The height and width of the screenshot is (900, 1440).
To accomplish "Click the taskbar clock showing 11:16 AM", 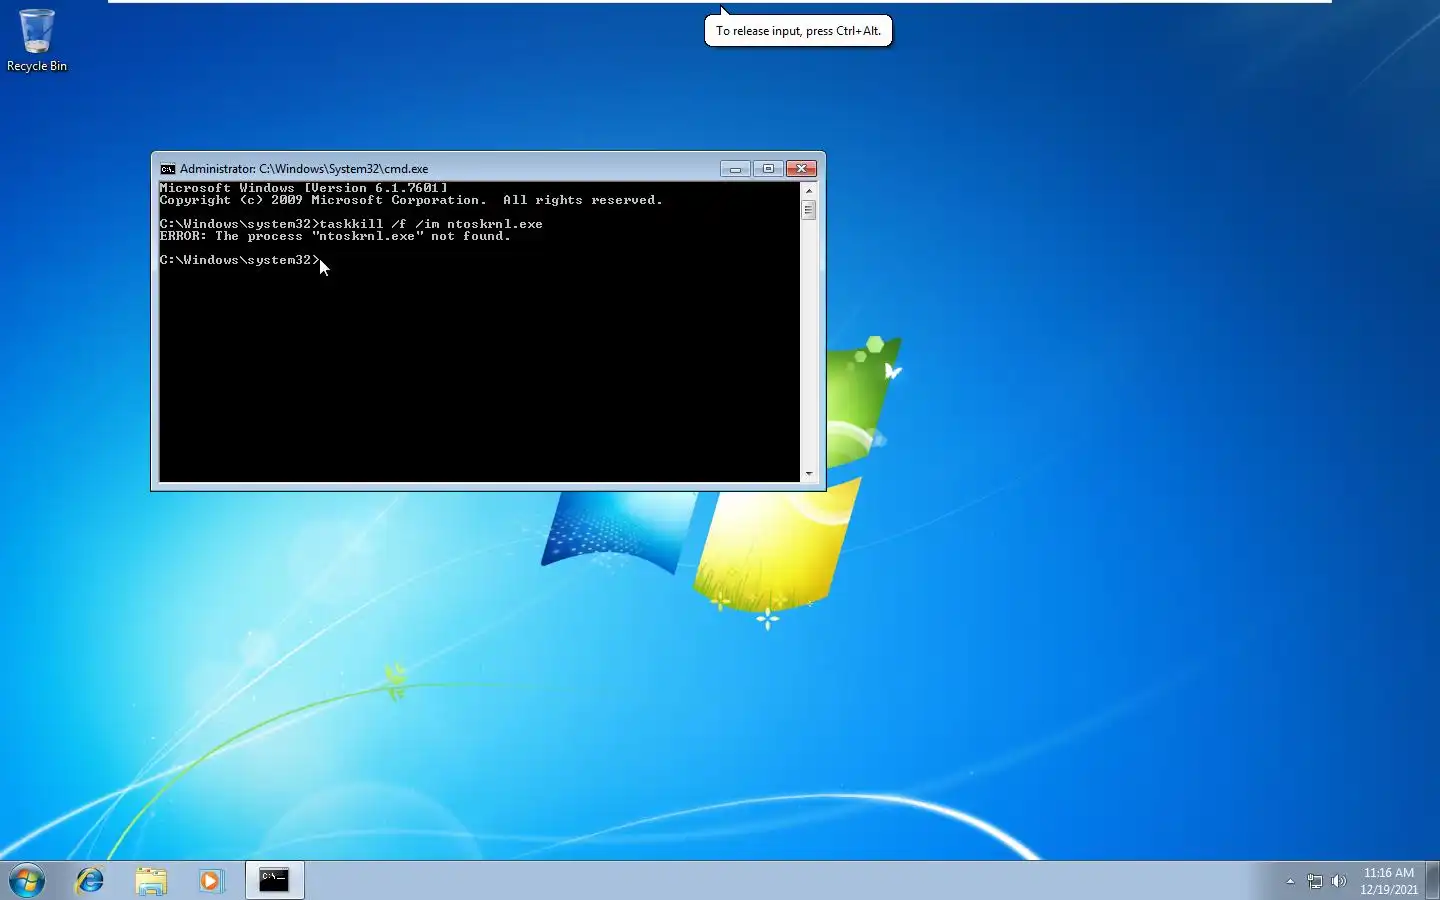I will coord(1389,881).
